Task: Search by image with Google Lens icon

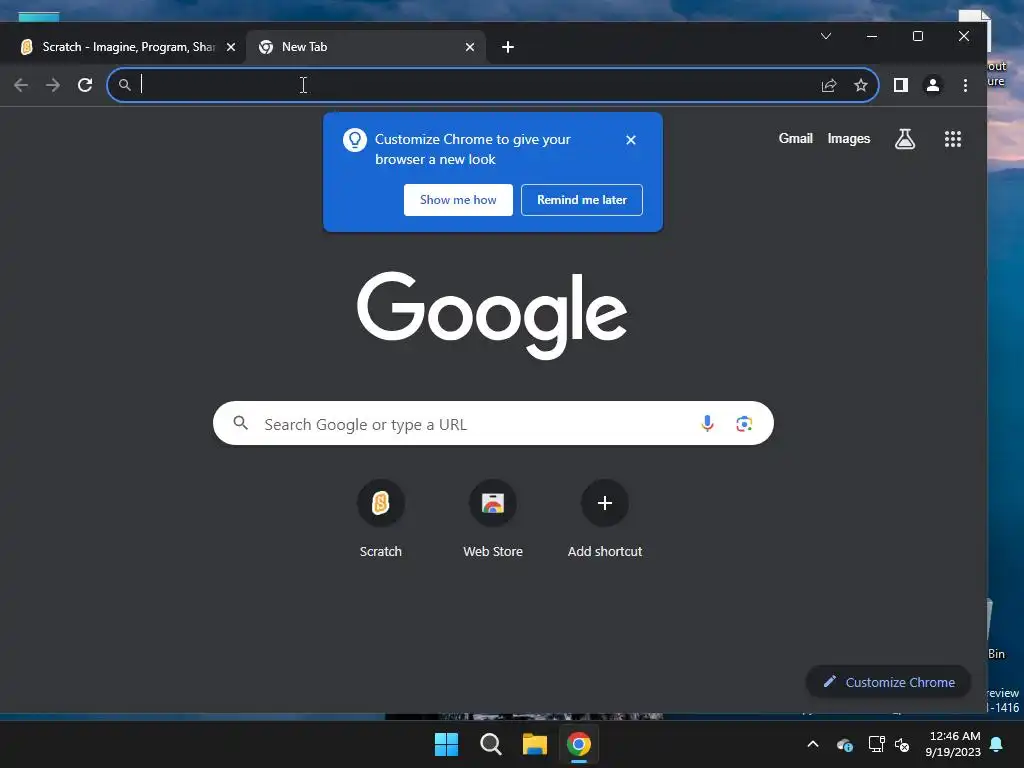Action: [x=744, y=424]
